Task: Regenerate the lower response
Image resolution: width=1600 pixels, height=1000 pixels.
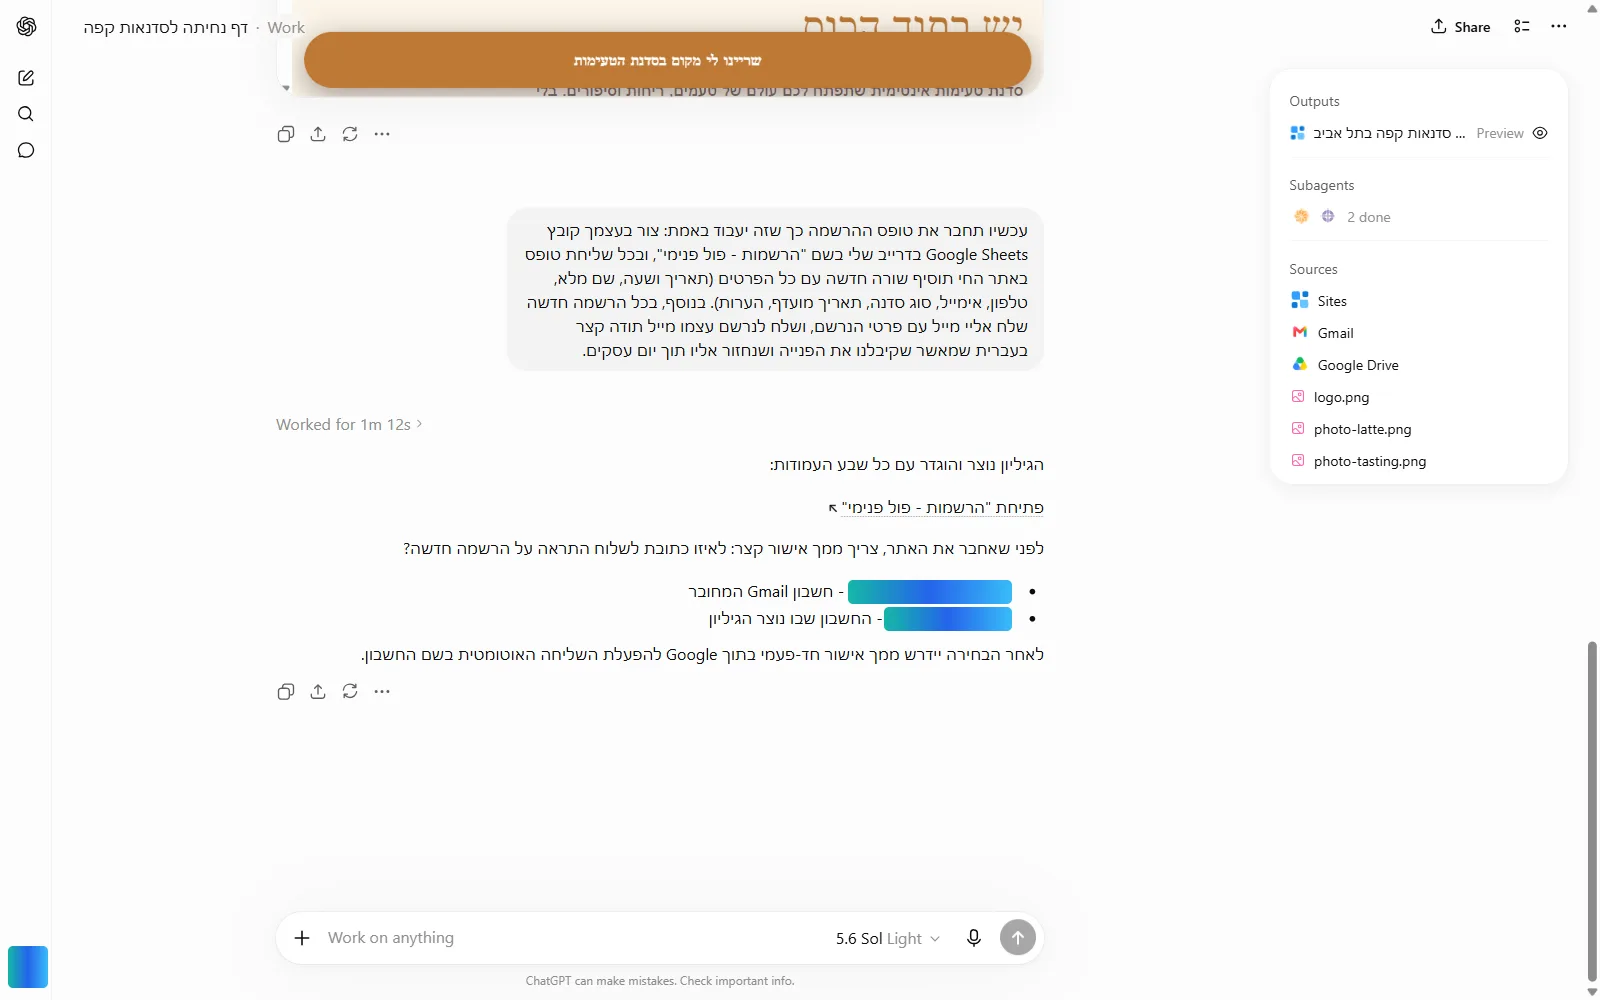Action: pyautogui.click(x=350, y=691)
